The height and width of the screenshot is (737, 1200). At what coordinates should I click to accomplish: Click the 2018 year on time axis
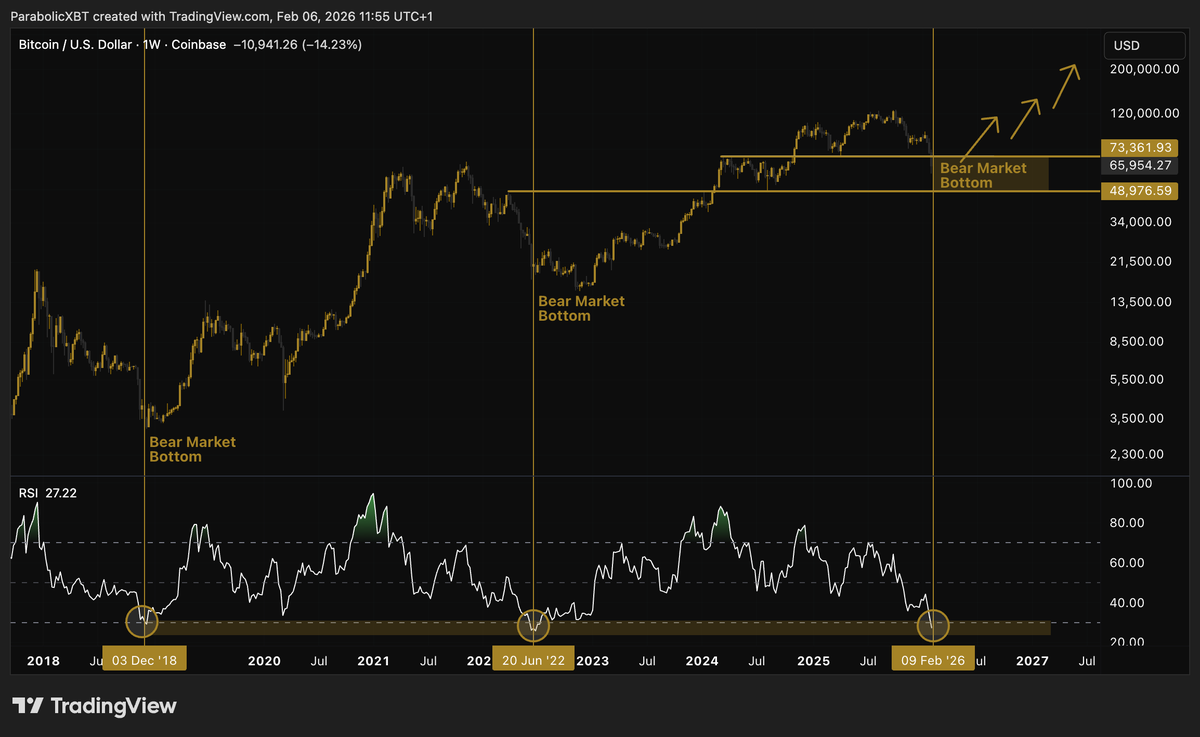pos(43,661)
